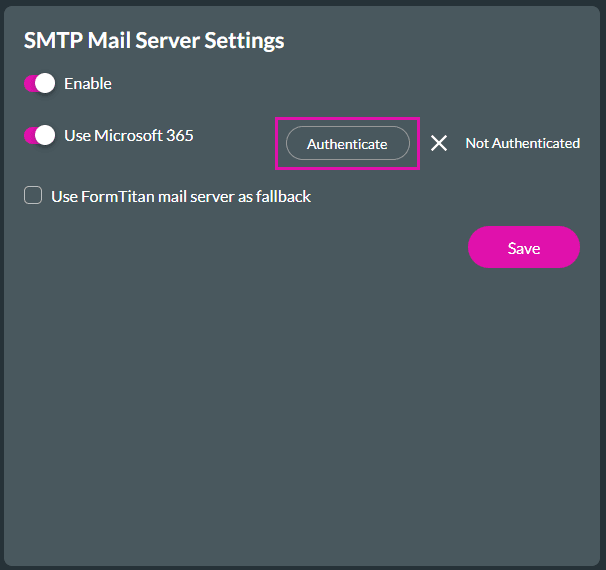Select the authentication failed cross mark
The width and height of the screenshot is (606, 570).
click(x=438, y=143)
